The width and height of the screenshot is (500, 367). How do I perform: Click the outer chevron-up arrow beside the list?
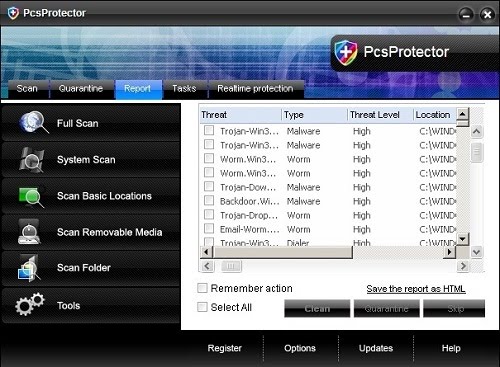(x=477, y=132)
